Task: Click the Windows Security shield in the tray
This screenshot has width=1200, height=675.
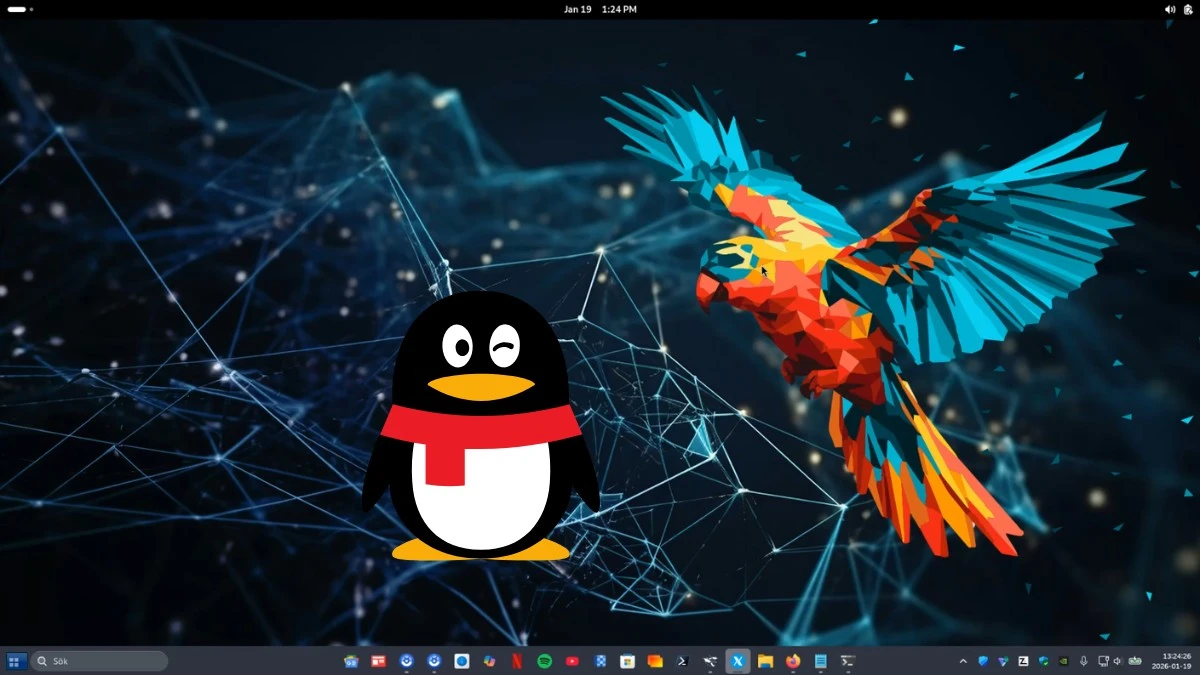Action: (x=1043, y=661)
